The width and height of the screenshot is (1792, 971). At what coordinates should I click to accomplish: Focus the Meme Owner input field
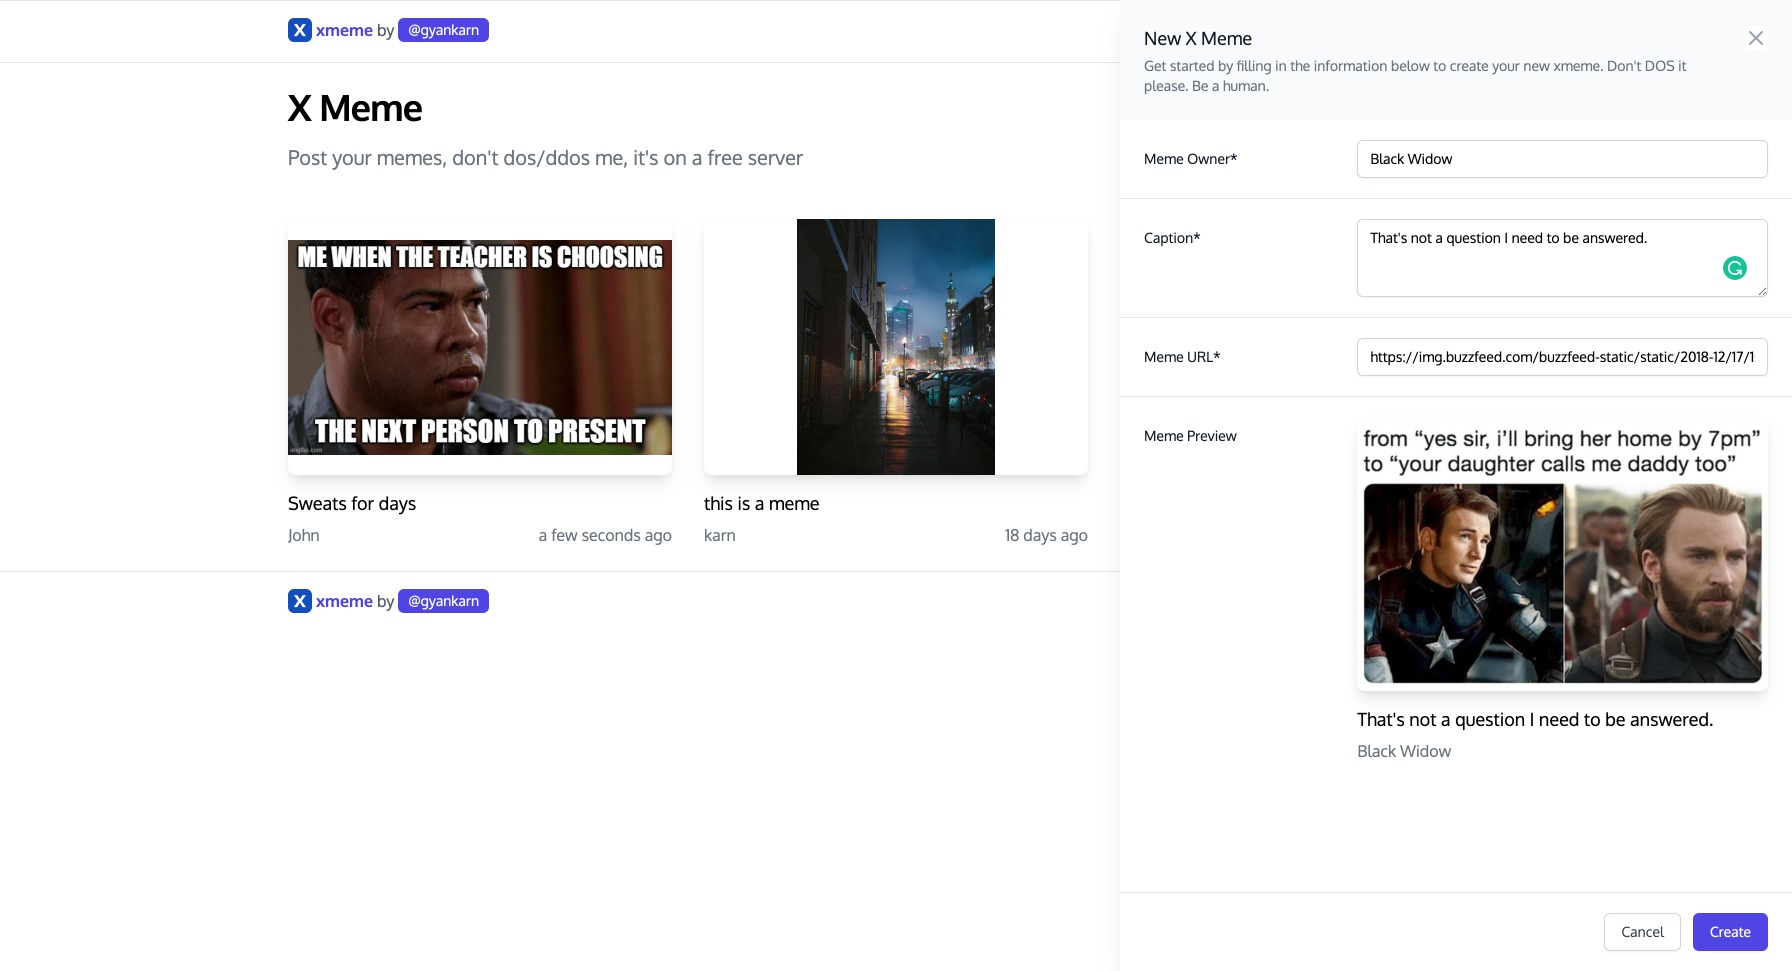pyautogui.click(x=1562, y=159)
